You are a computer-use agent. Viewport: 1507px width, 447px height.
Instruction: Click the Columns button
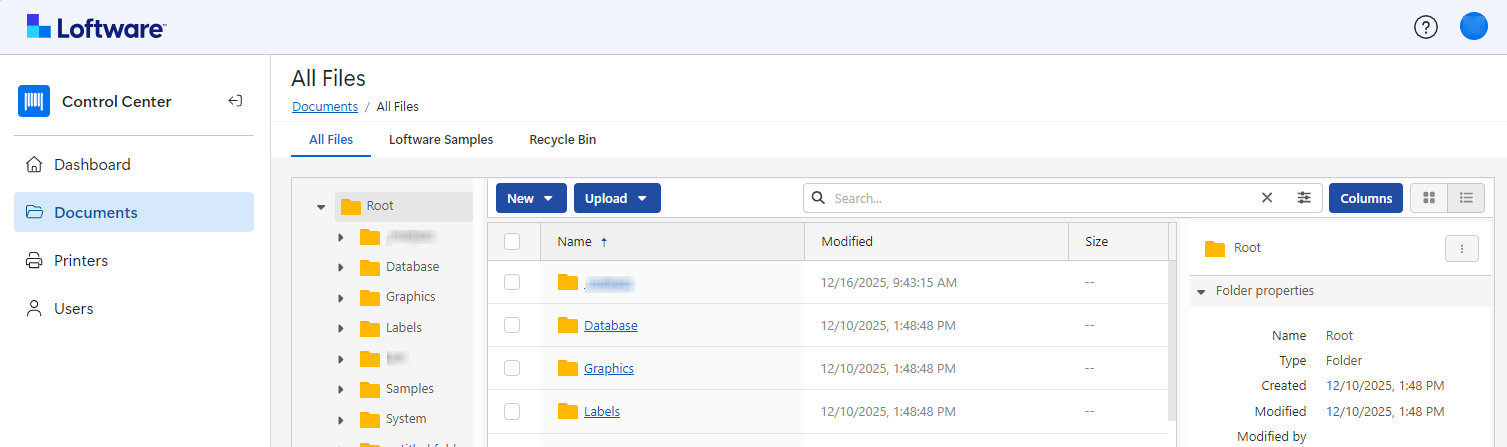pyautogui.click(x=1365, y=198)
